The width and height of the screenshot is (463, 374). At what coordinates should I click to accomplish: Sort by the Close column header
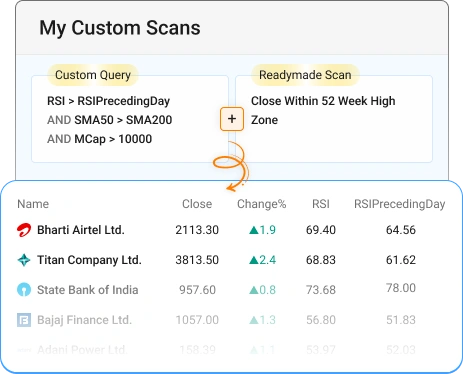click(197, 204)
